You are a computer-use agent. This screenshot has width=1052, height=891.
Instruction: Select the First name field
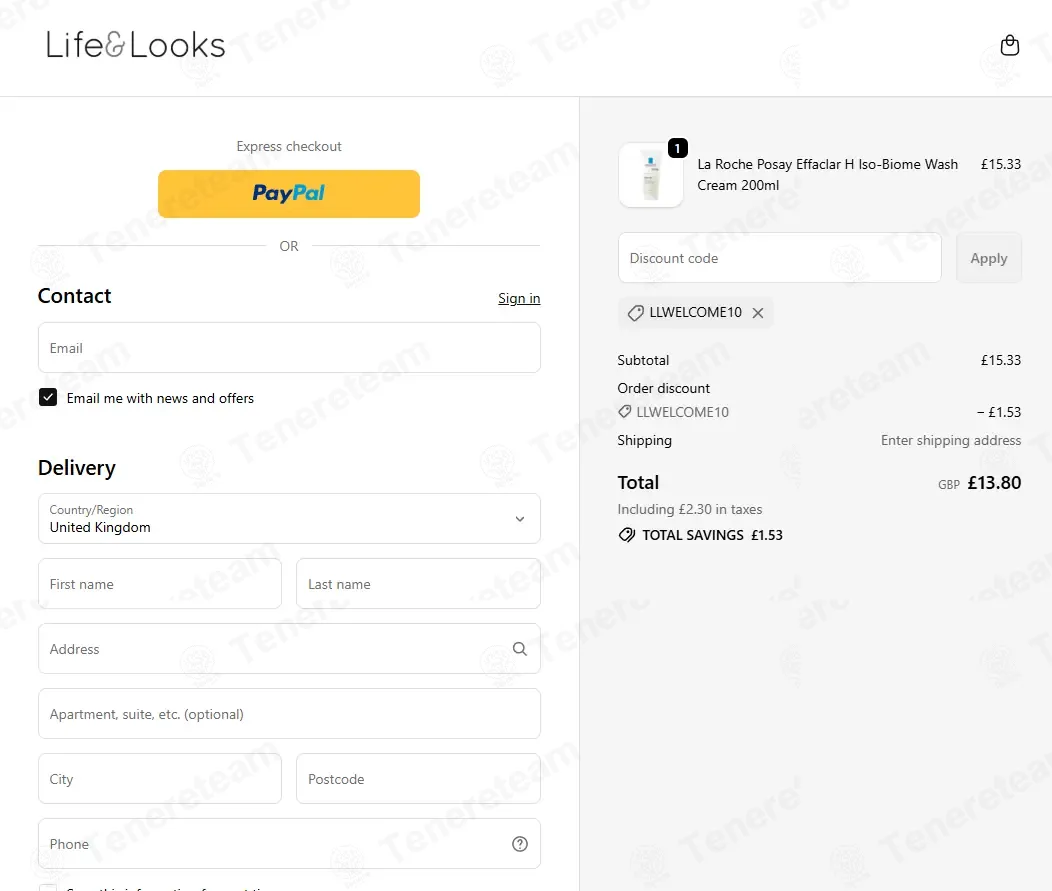coord(160,584)
